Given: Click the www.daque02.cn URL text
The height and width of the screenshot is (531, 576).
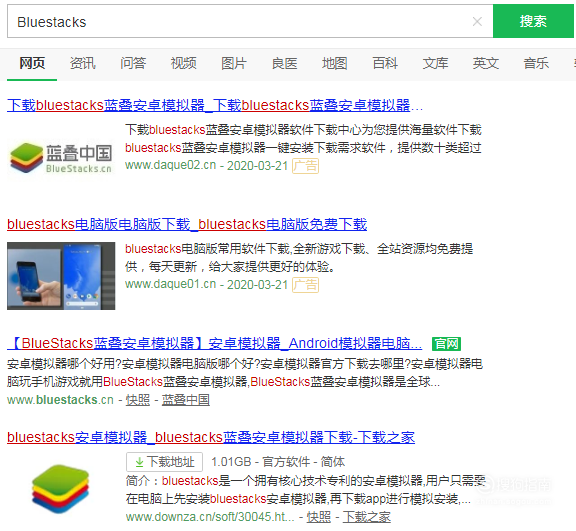Looking at the screenshot, I should tap(170, 166).
